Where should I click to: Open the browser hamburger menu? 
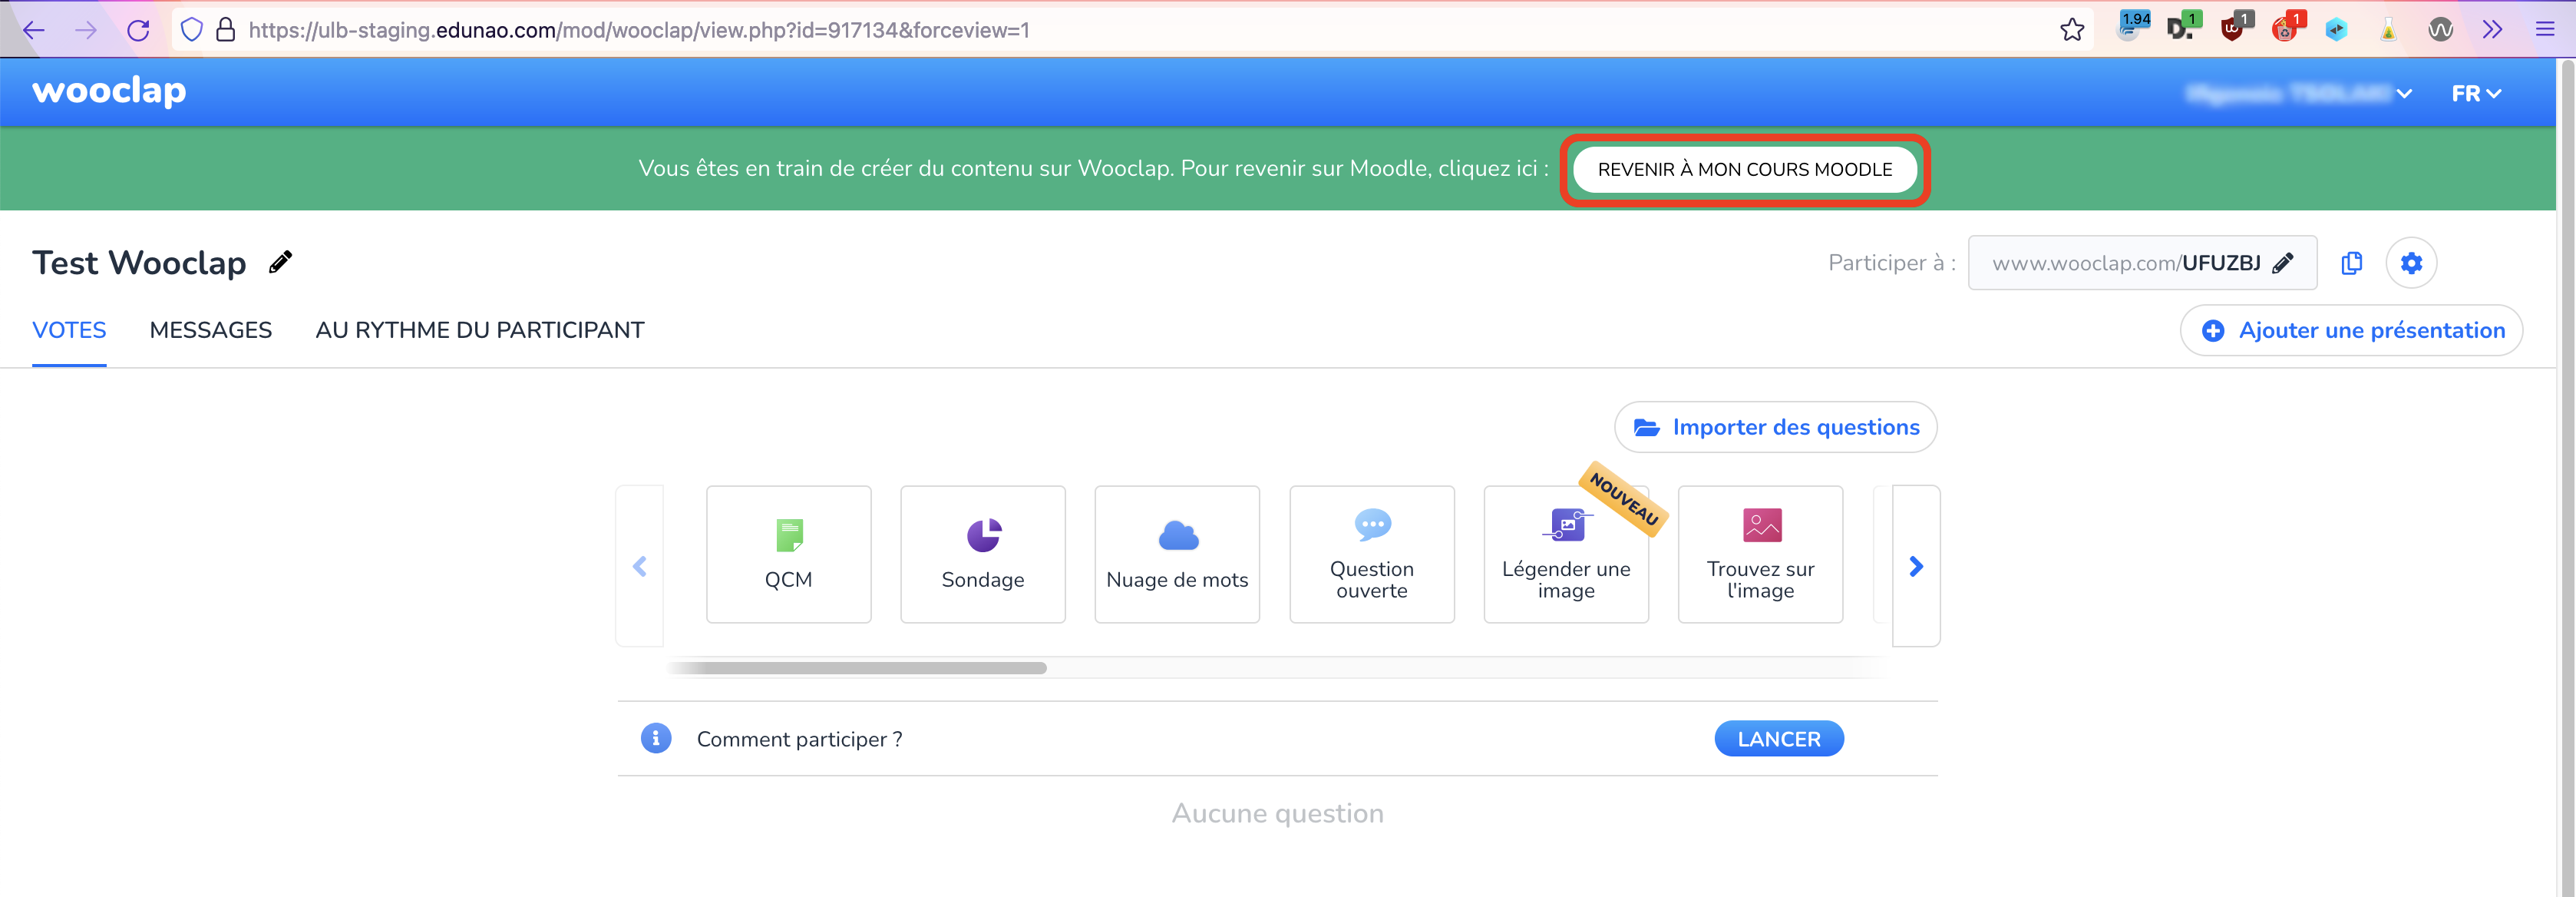(x=2545, y=30)
